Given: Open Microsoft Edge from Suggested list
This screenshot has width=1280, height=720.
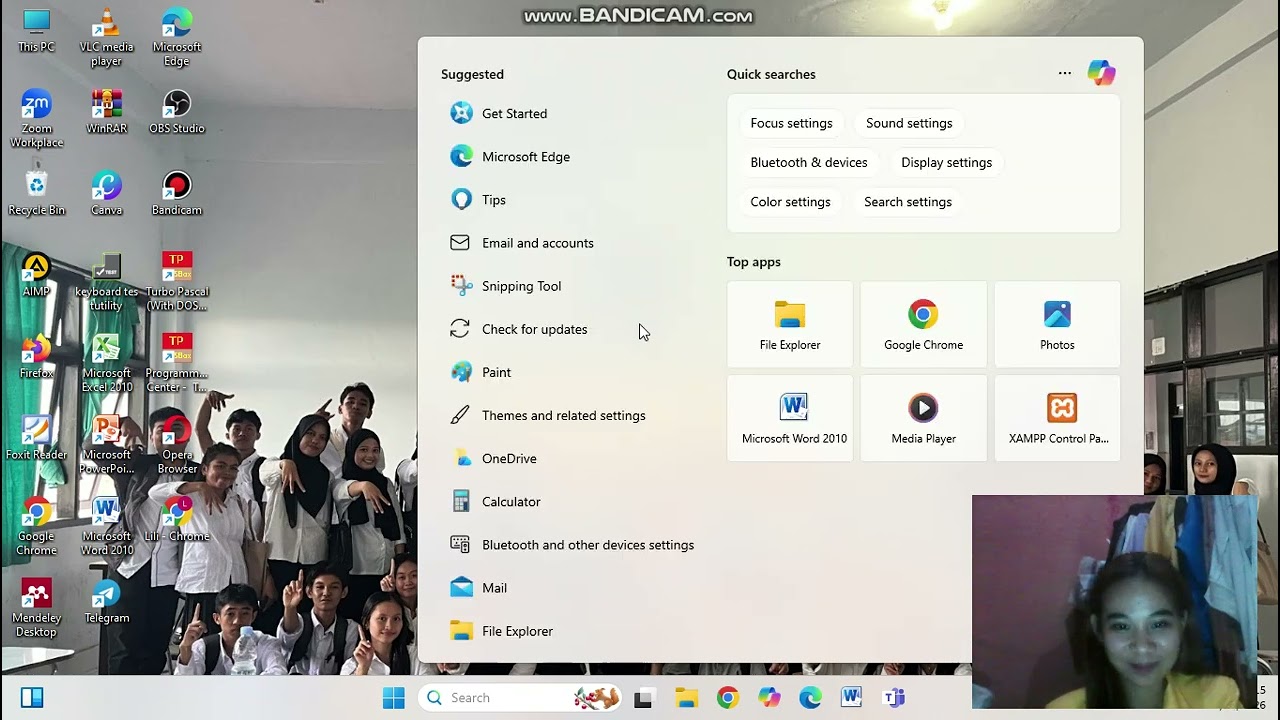Looking at the screenshot, I should pos(570,156).
